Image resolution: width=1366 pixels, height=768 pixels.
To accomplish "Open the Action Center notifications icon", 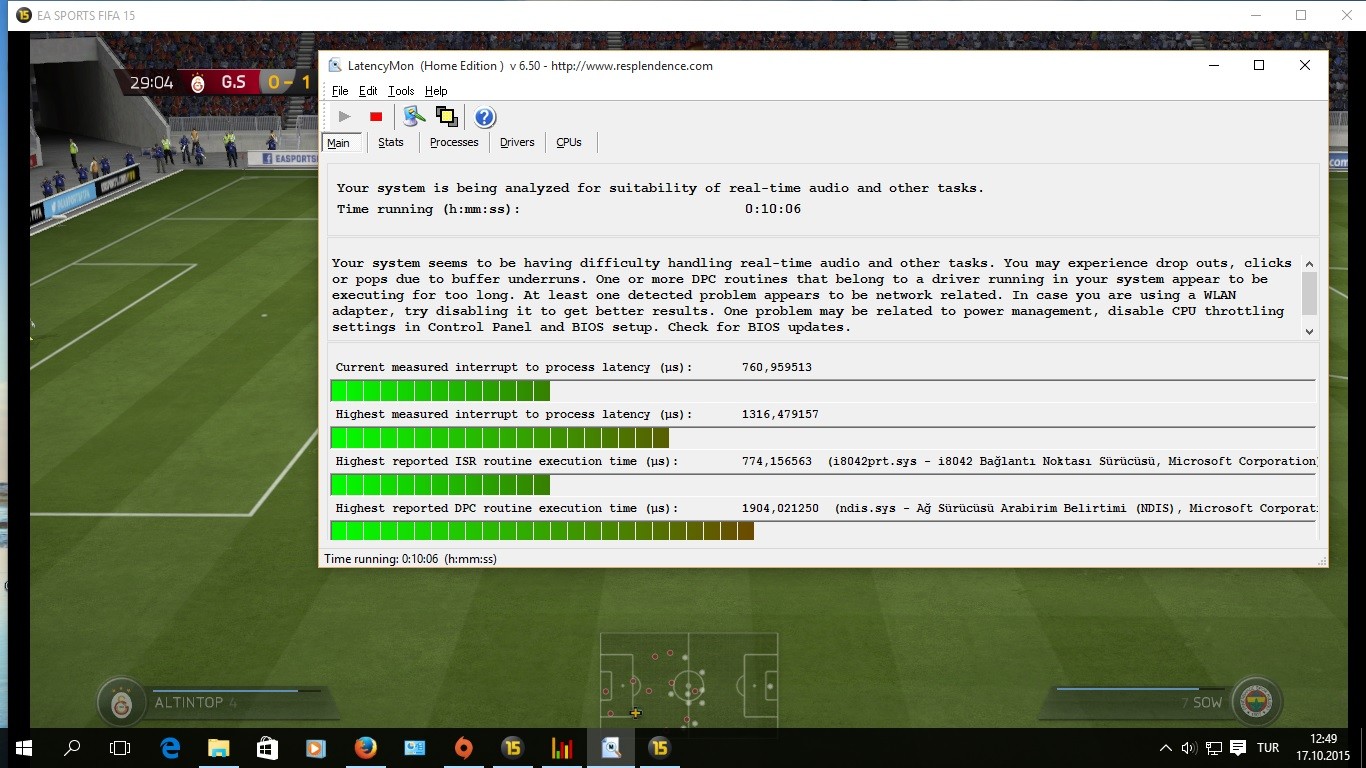I will (x=1238, y=748).
